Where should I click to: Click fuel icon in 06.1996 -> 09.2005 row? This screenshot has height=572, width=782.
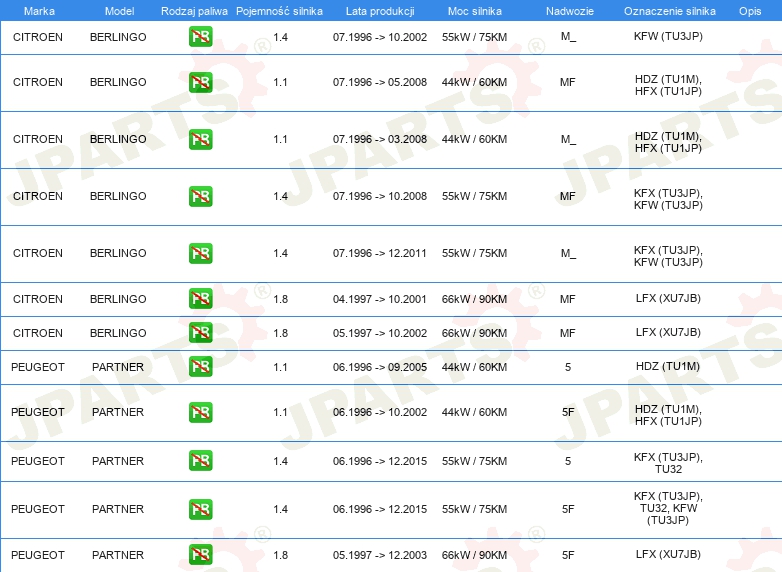tap(200, 367)
